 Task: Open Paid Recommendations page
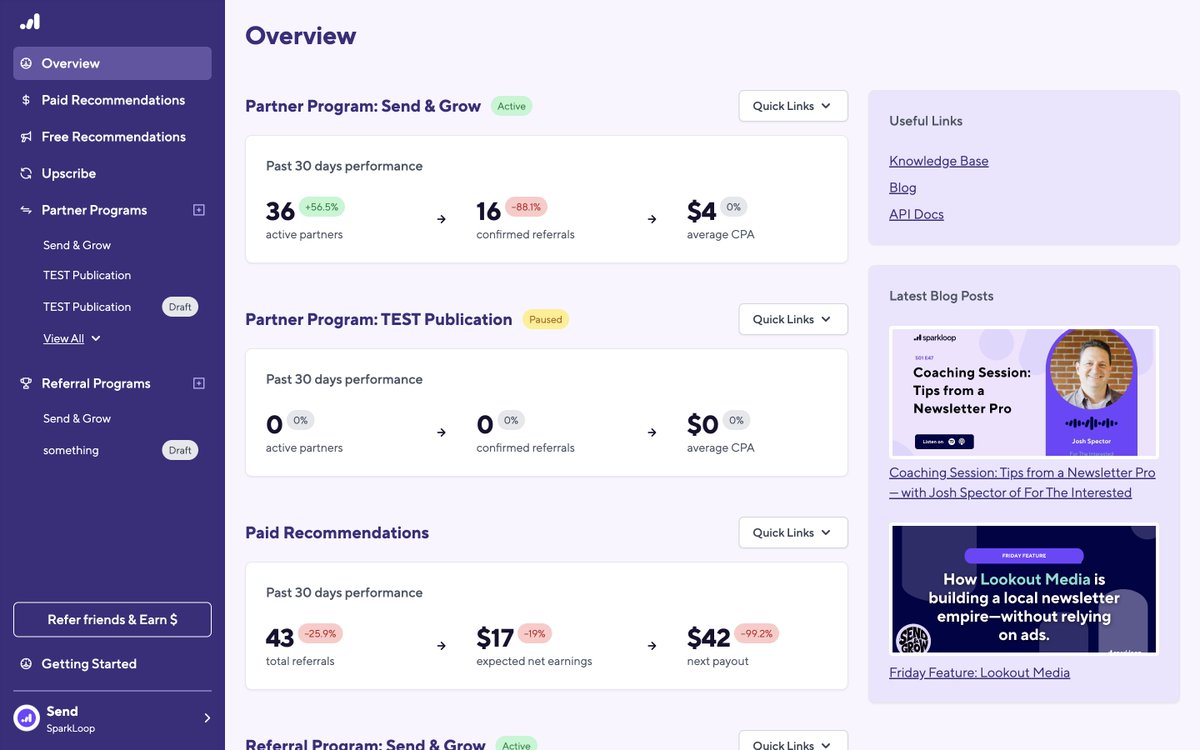(x=112, y=100)
